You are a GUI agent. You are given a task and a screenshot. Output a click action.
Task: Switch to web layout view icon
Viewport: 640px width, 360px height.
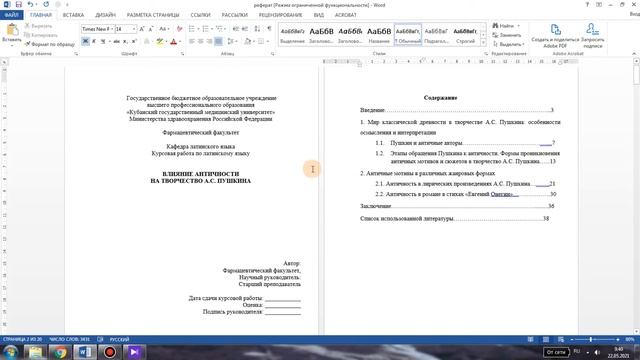tap(561, 340)
